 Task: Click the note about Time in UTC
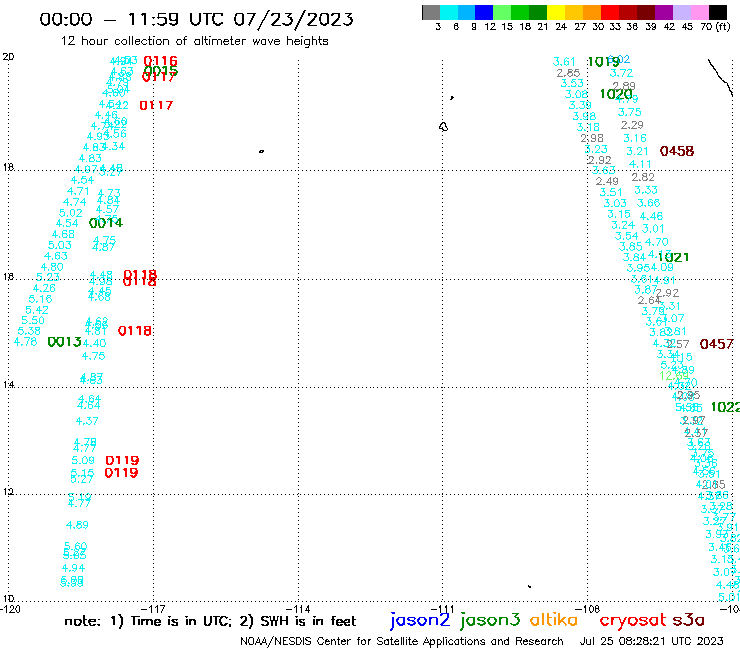pyautogui.click(x=210, y=621)
